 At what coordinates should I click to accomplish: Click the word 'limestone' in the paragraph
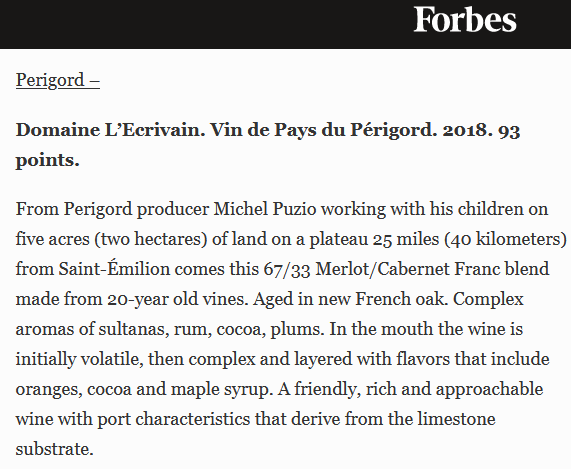(456, 419)
